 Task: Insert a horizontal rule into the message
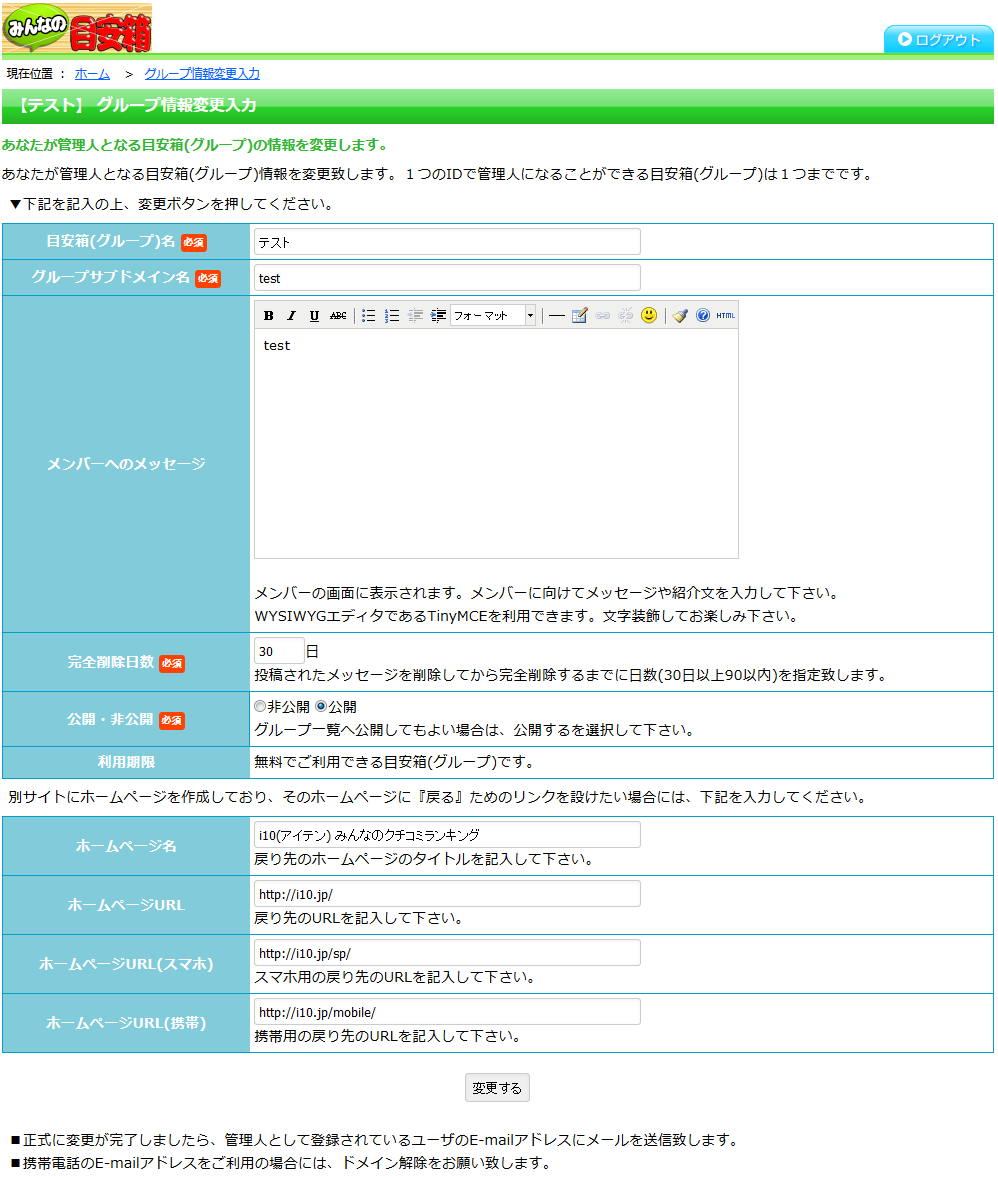[x=557, y=315]
